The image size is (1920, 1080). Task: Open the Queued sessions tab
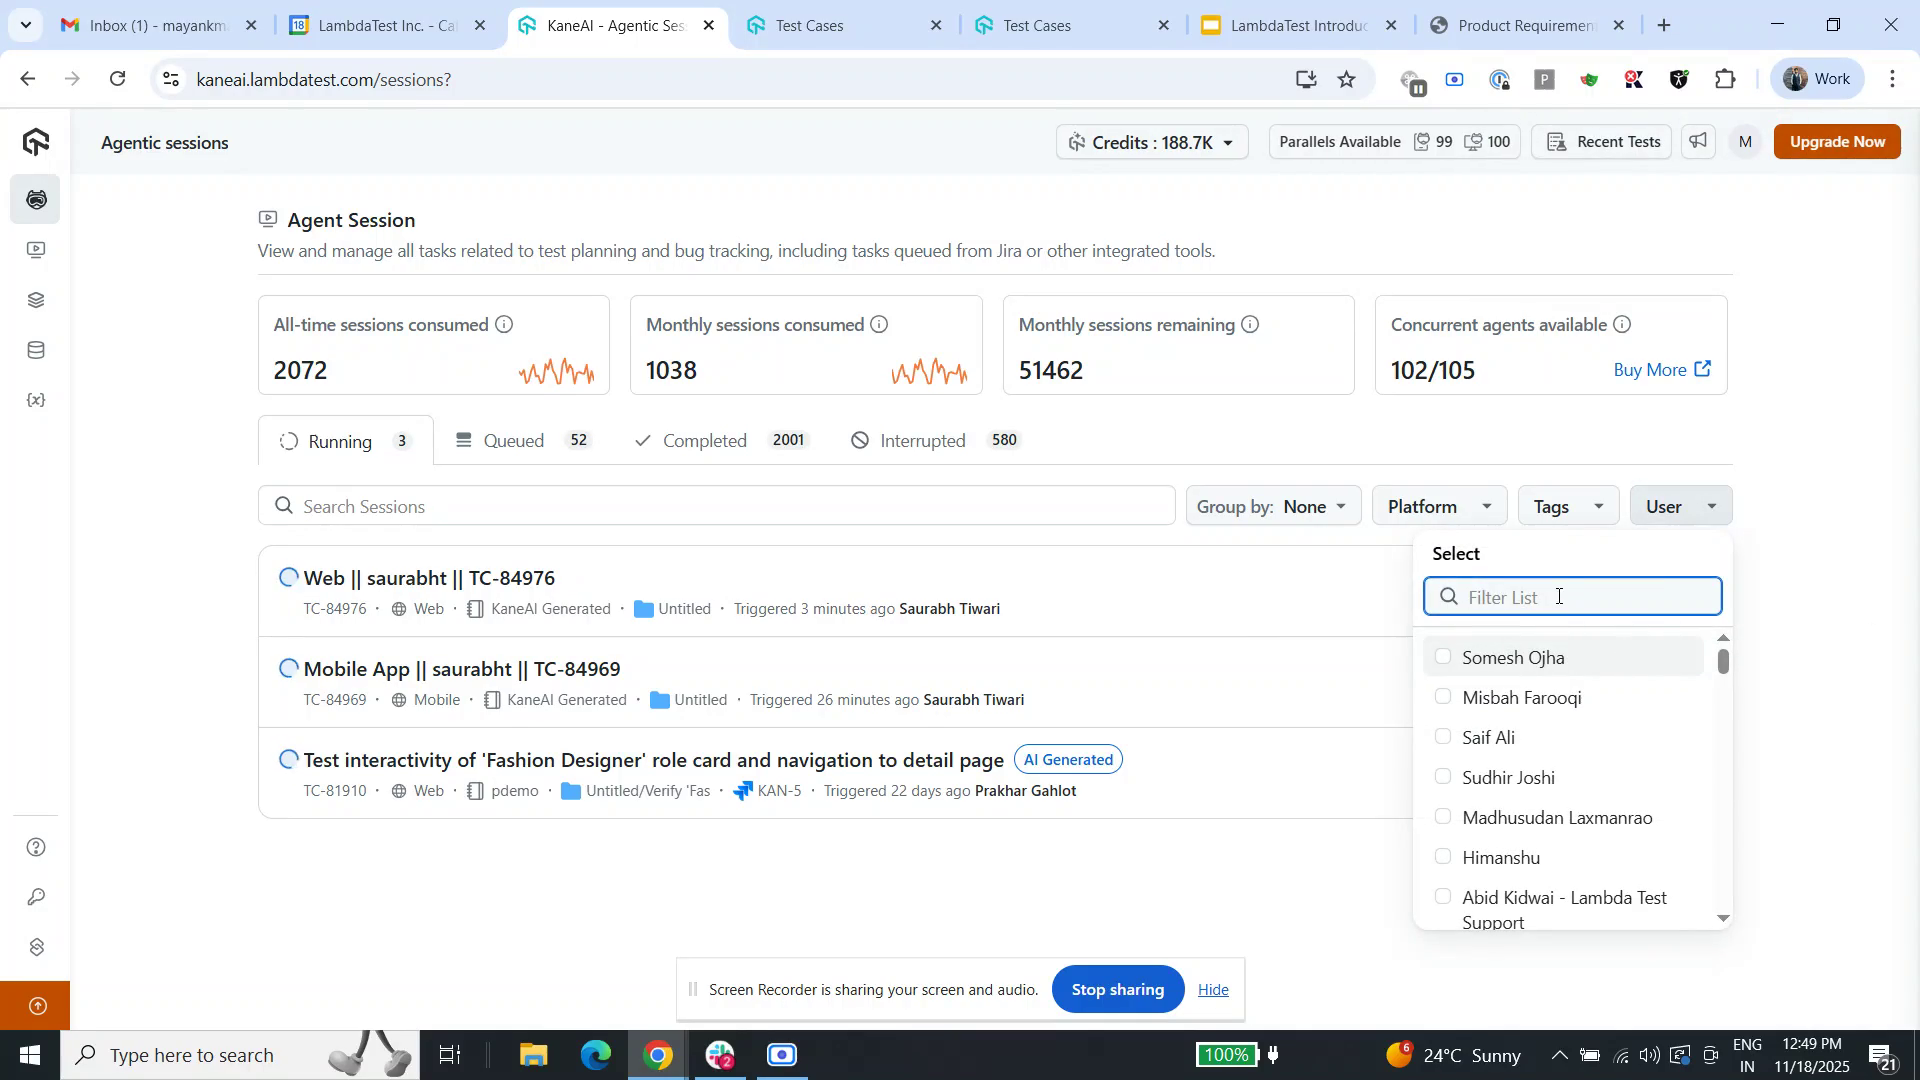tap(513, 441)
